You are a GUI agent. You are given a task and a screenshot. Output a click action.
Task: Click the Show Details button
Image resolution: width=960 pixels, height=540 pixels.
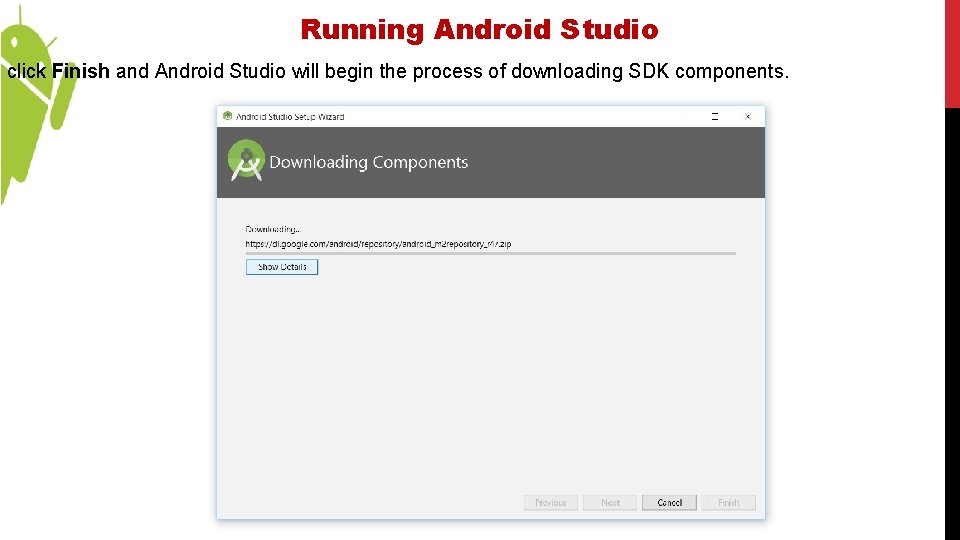pos(282,267)
